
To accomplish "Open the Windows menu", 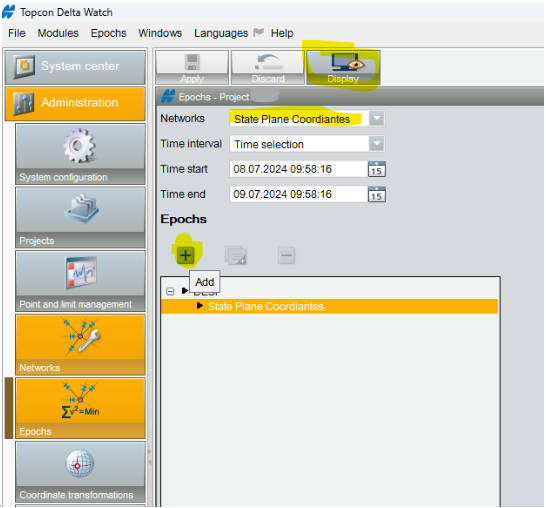I will click(160, 33).
